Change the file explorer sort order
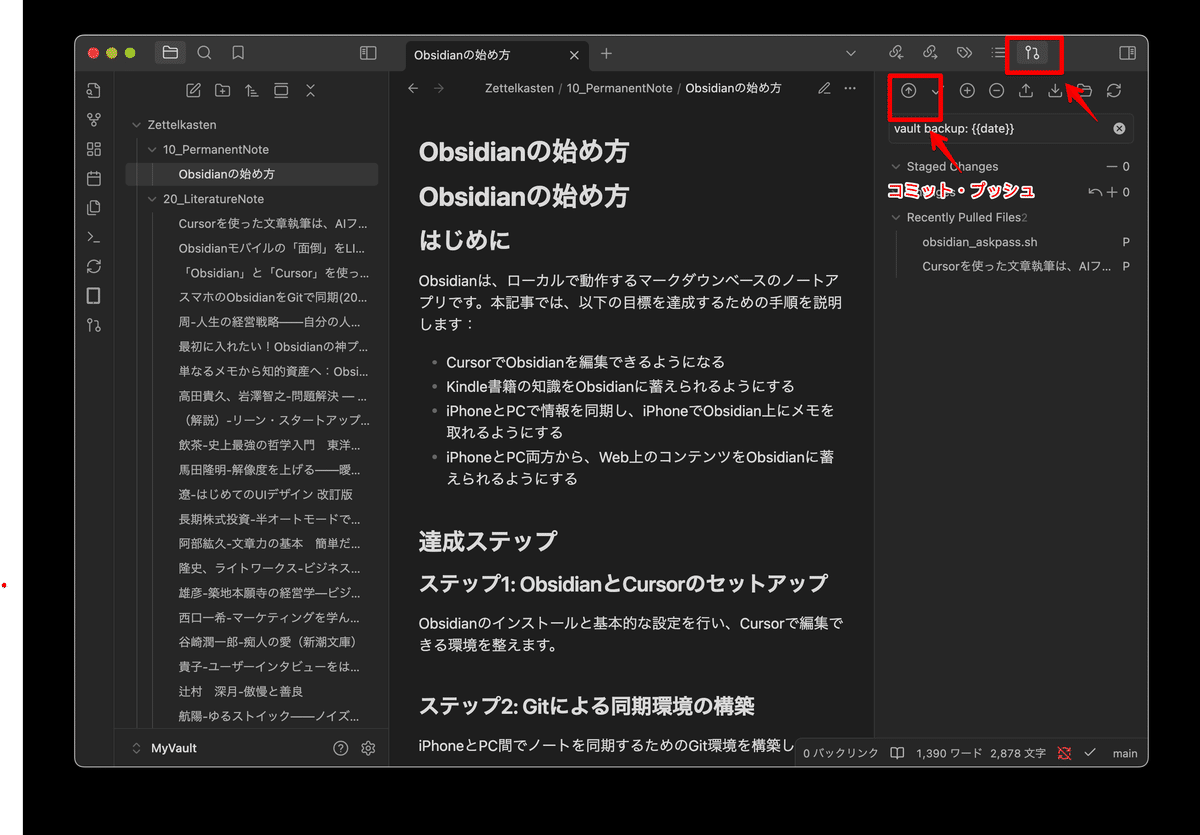Viewport: 1200px width, 835px height. click(x=252, y=91)
